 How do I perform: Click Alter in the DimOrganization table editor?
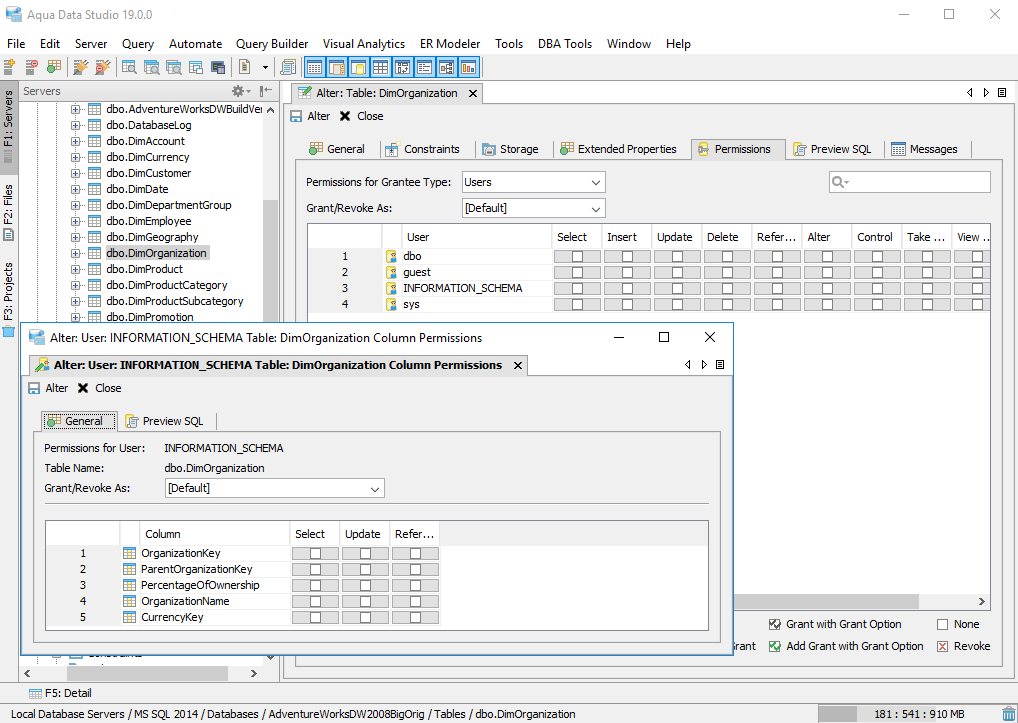pos(310,116)
